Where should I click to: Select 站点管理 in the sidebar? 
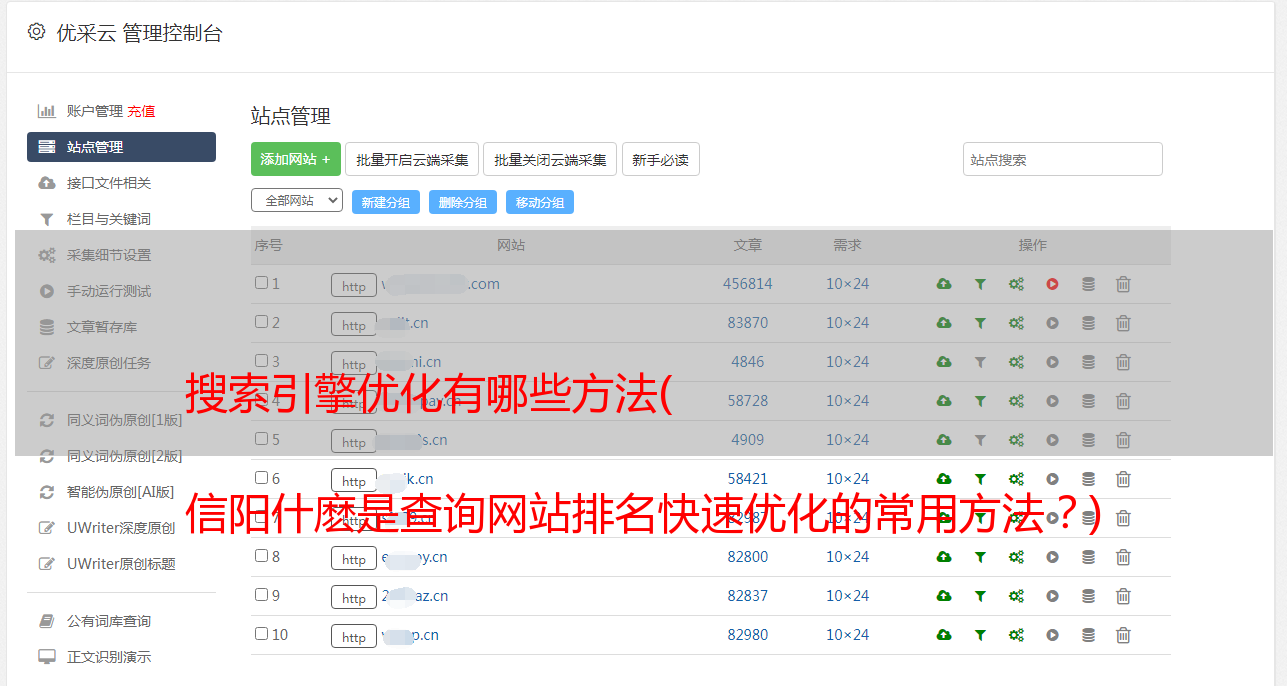pos(121,147)
